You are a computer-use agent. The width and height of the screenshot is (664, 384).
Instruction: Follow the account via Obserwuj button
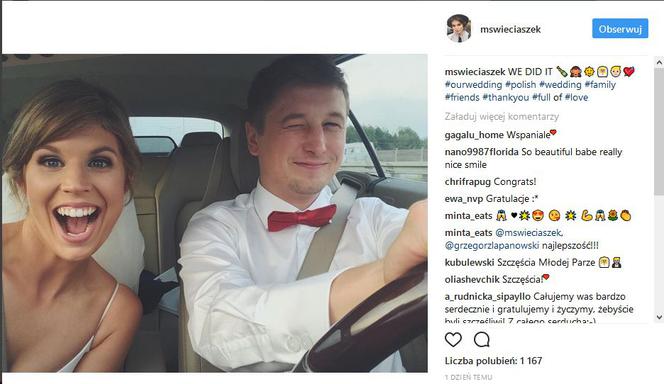[620, 29]
